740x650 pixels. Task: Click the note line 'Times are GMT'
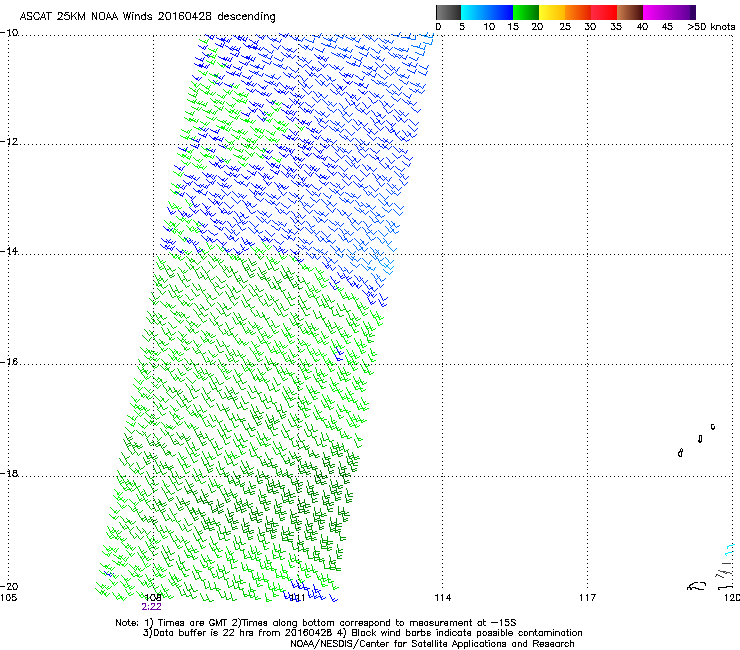tap(193, 623)
